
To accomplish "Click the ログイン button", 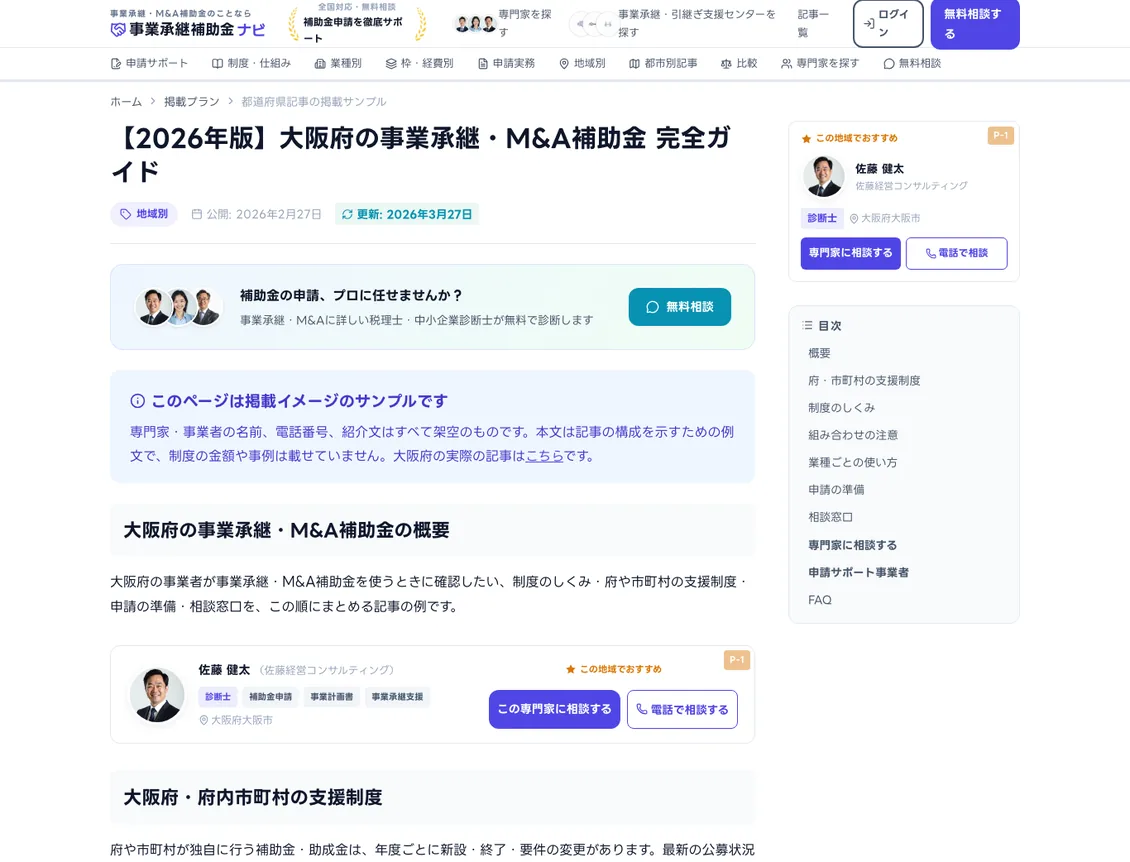I will [888, 23].
